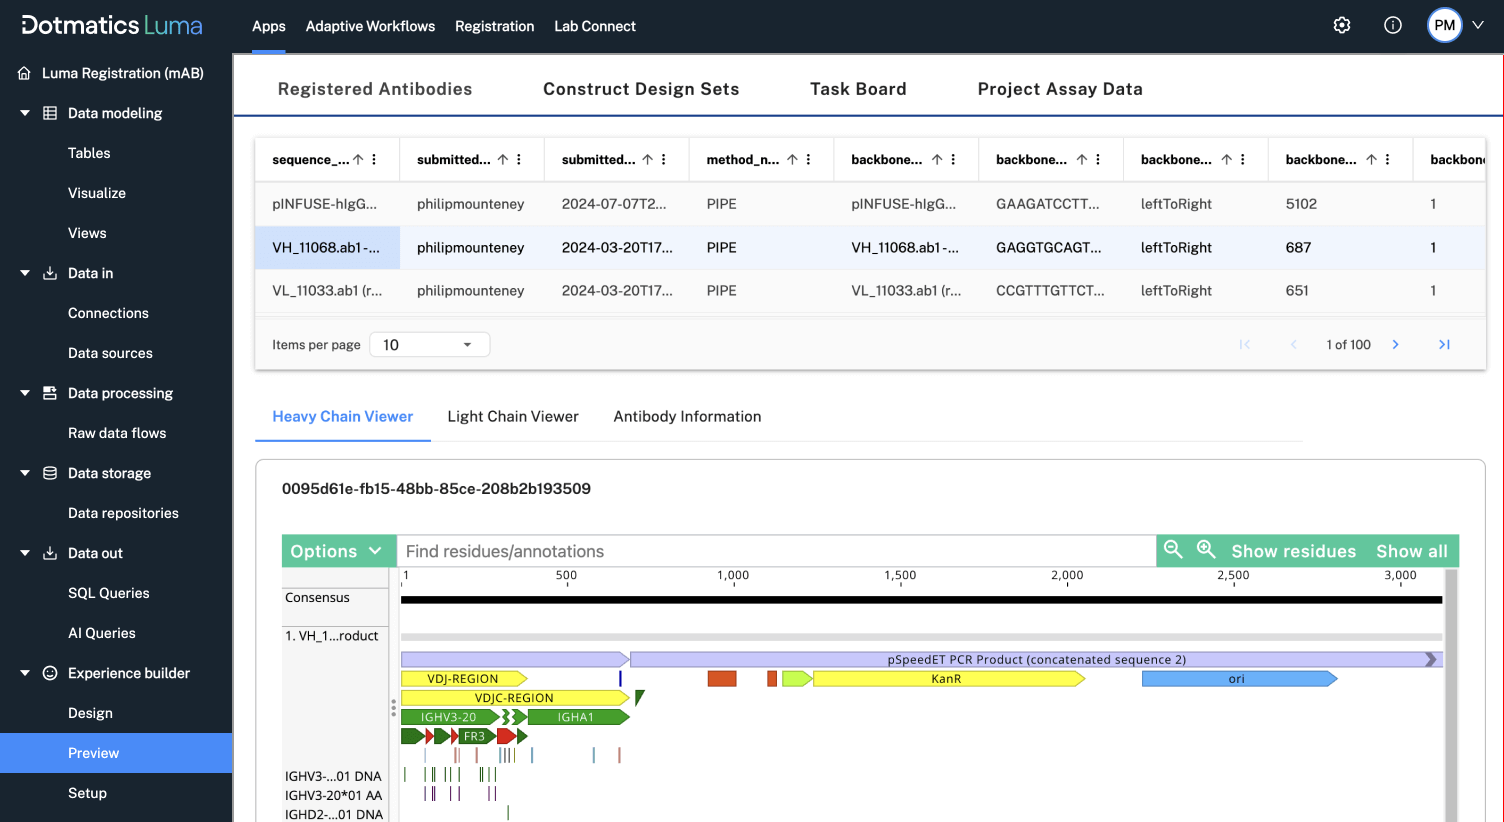
Task: Go to the last page of results
Action: [x=1444, y=345]
